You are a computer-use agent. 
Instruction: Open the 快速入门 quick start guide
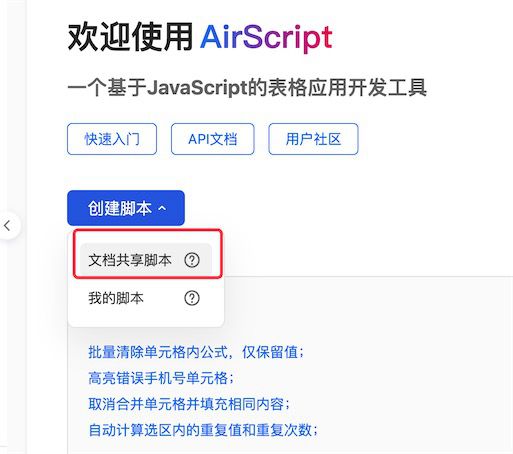coord(112,139)
